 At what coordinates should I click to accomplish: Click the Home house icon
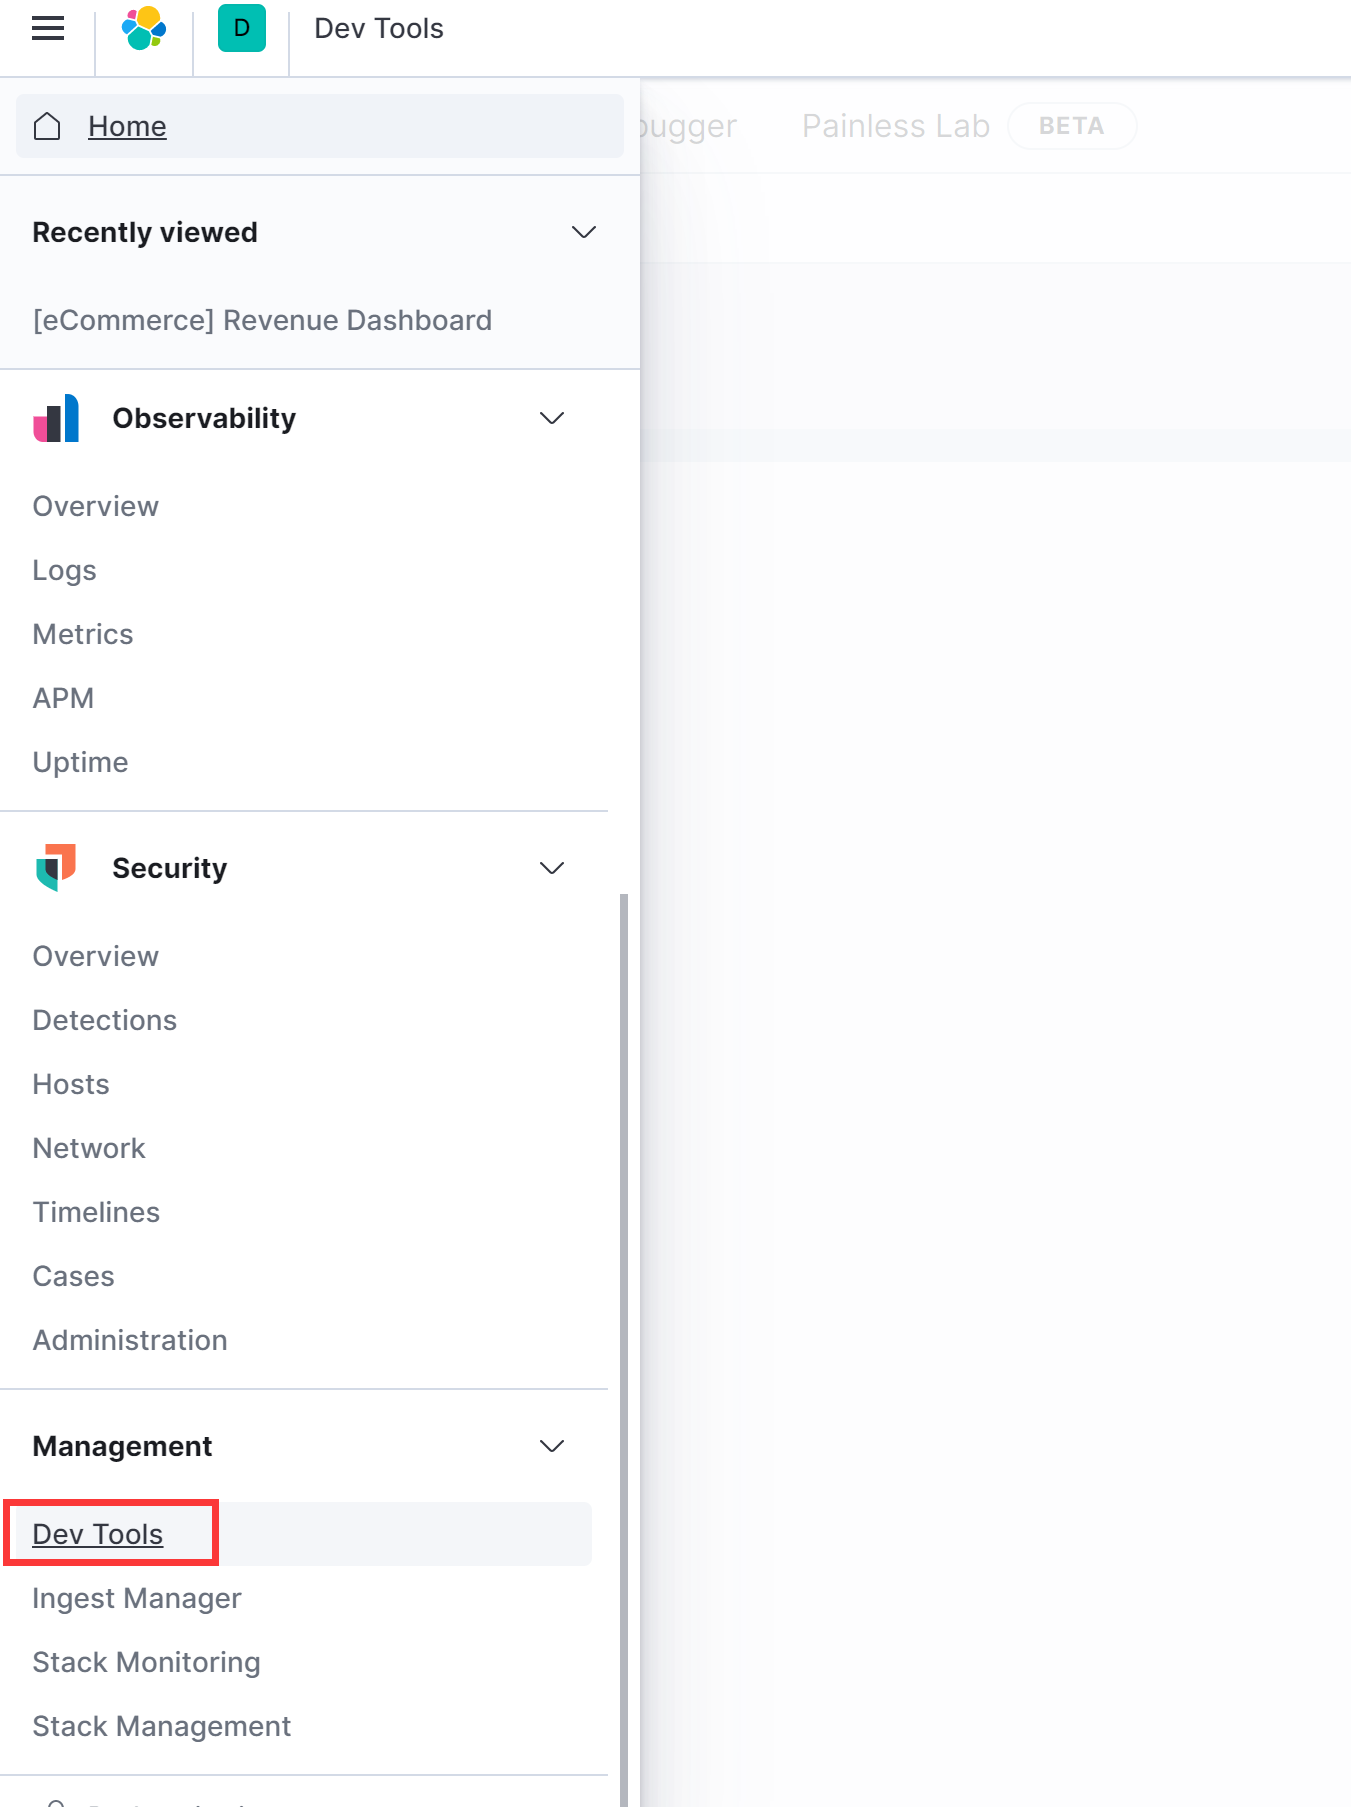[x=47, y=127]
